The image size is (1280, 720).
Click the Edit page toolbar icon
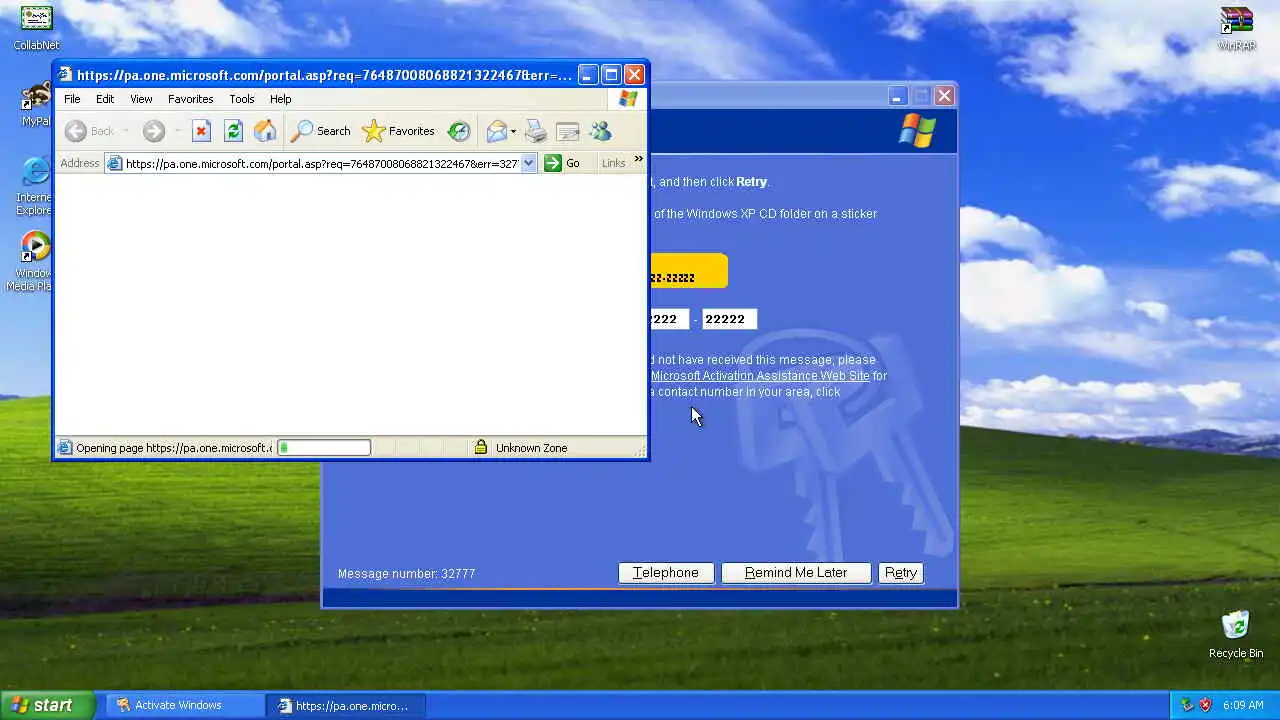(568, 131)
